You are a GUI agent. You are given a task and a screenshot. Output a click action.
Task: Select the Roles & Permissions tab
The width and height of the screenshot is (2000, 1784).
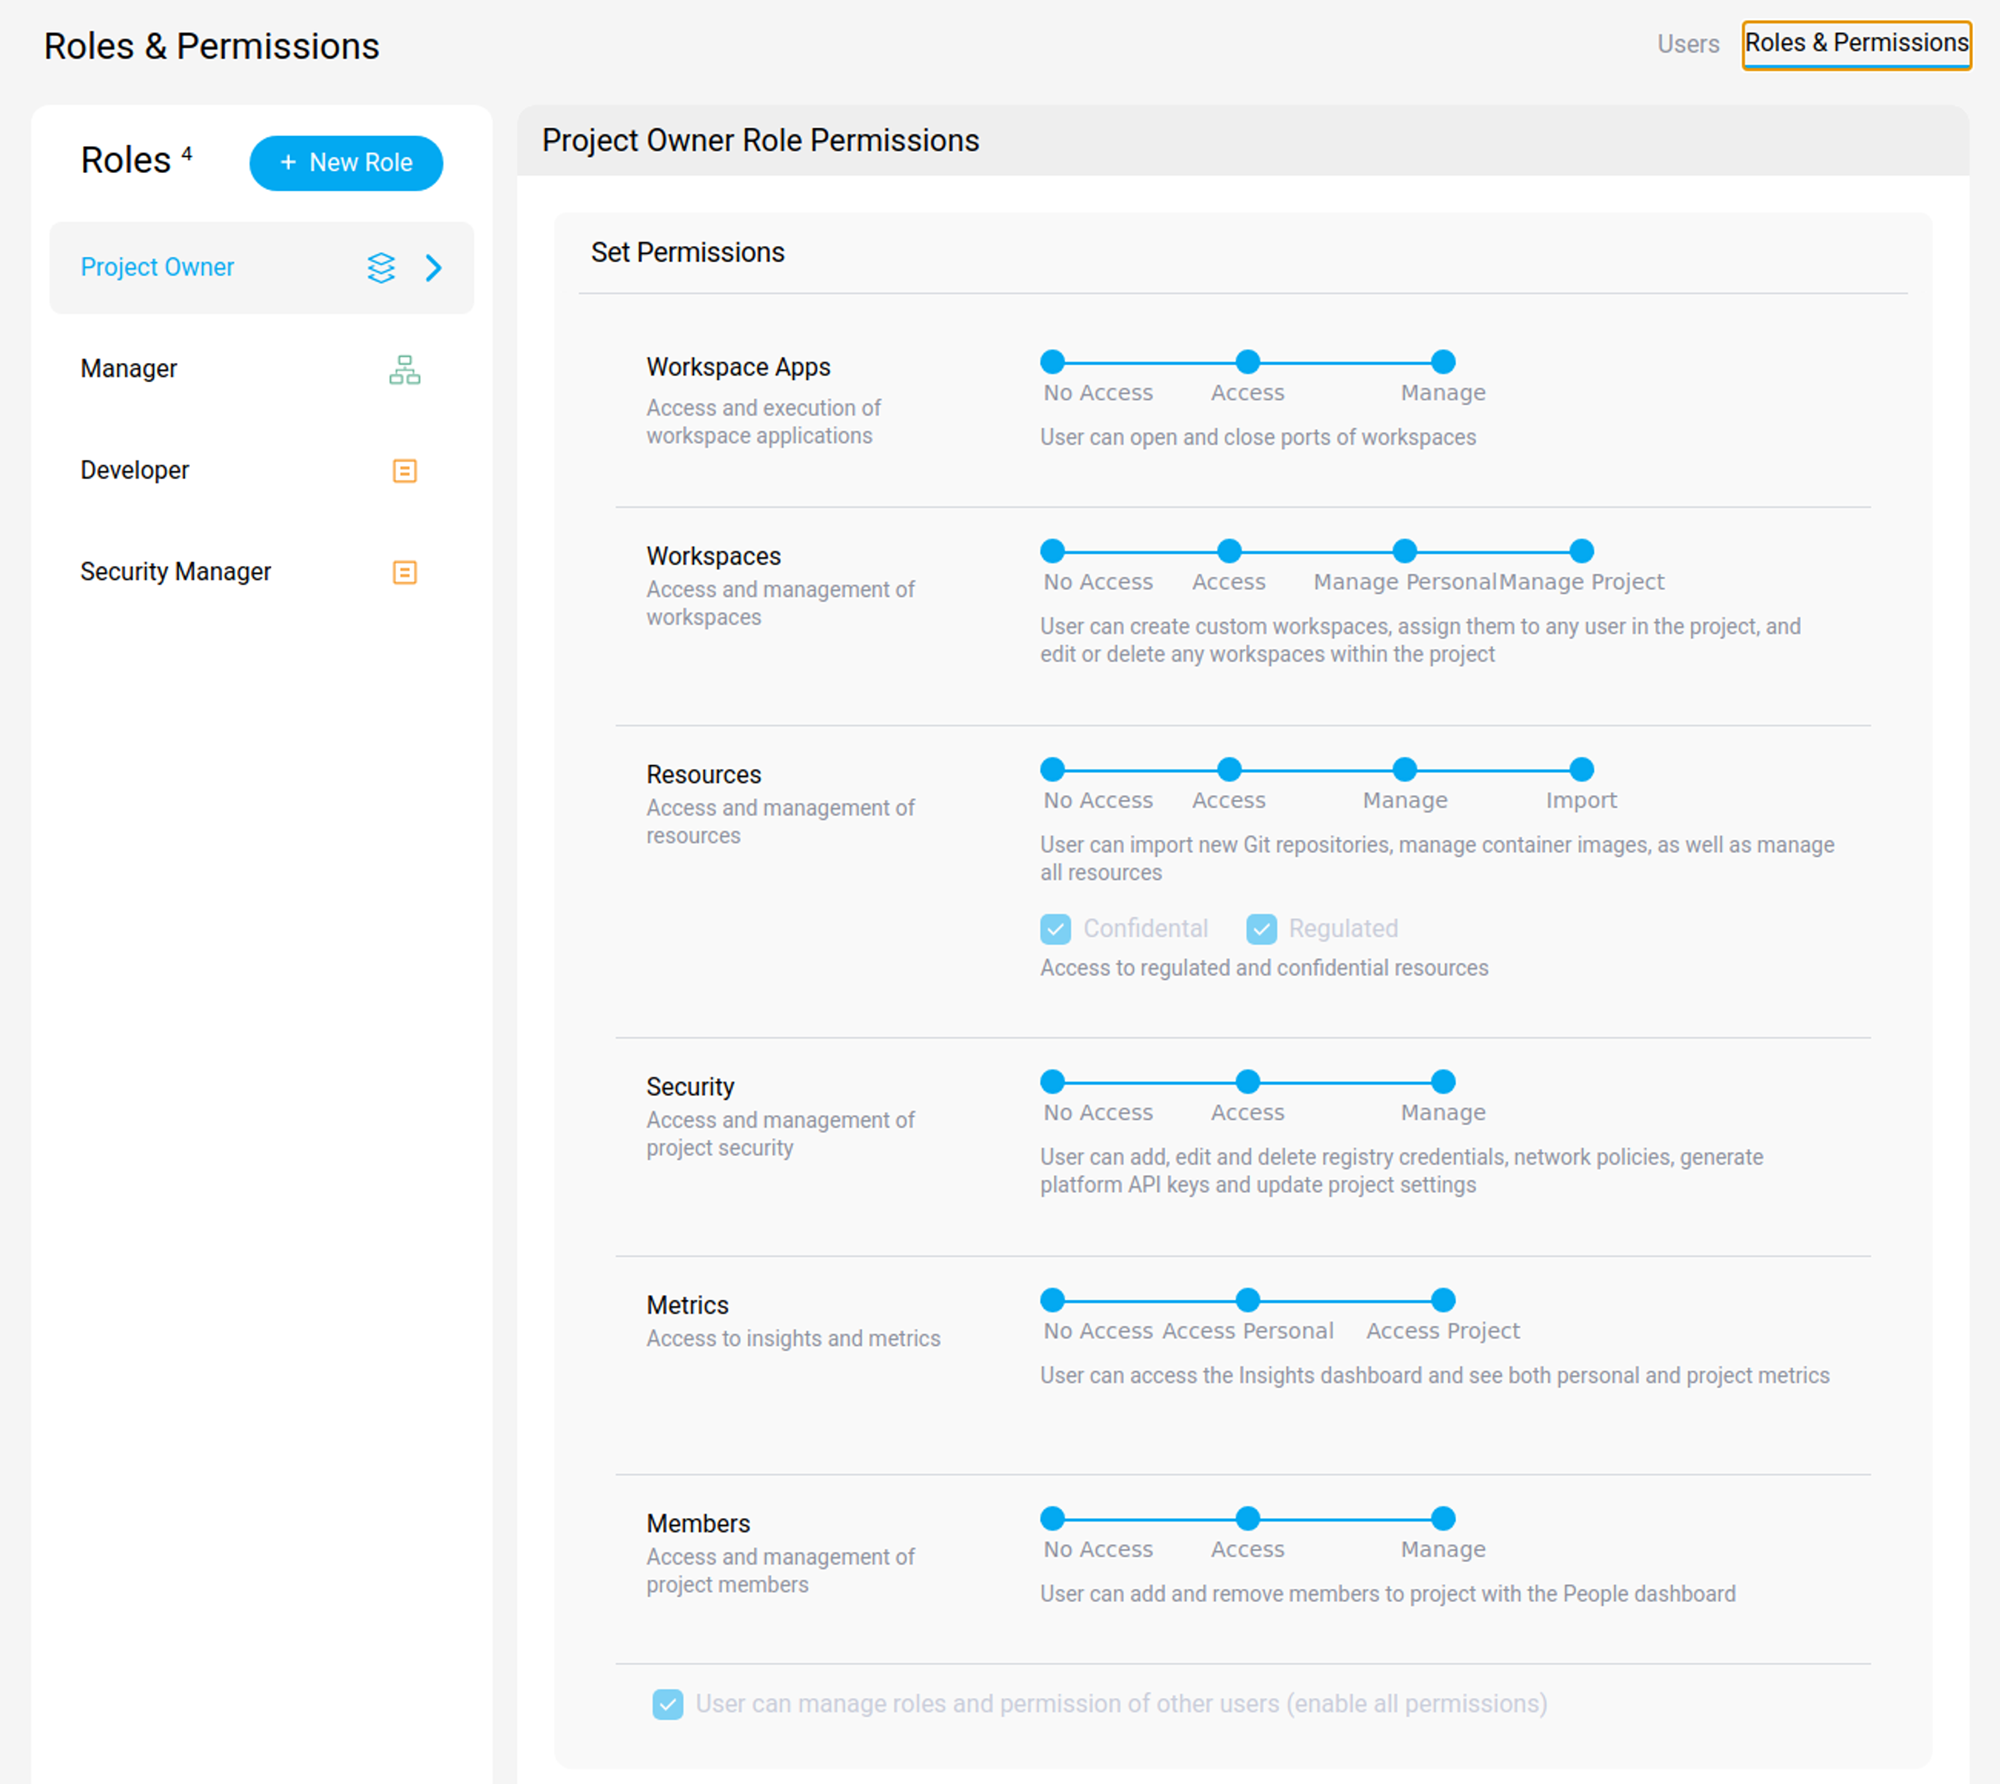click(1855, 43)
